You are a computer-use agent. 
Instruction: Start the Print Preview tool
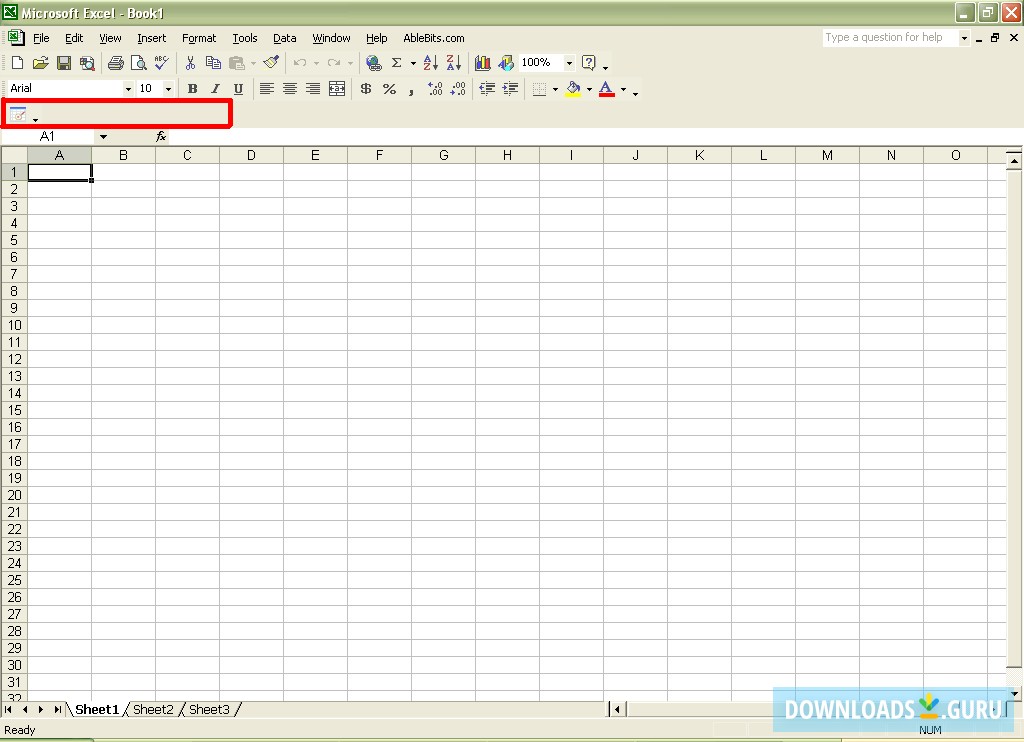(x=139, y=62)
